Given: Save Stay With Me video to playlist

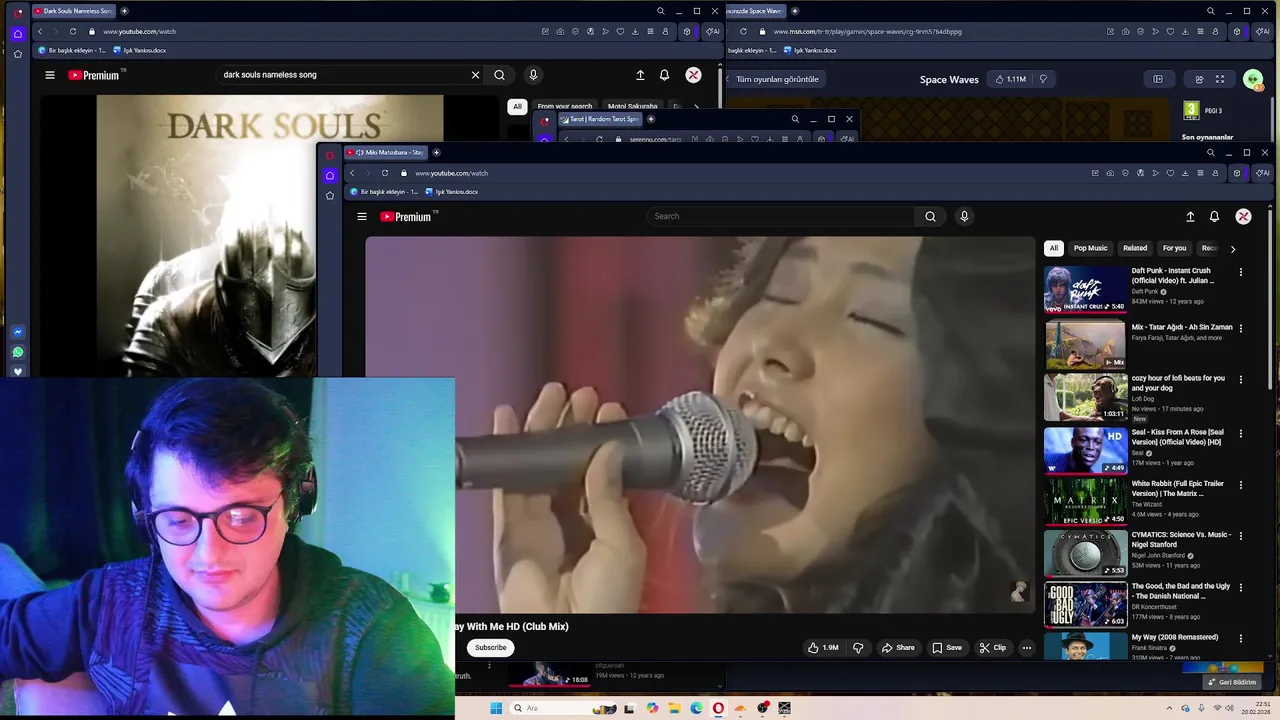Looking at the screenshot, I should pos(947,647).
